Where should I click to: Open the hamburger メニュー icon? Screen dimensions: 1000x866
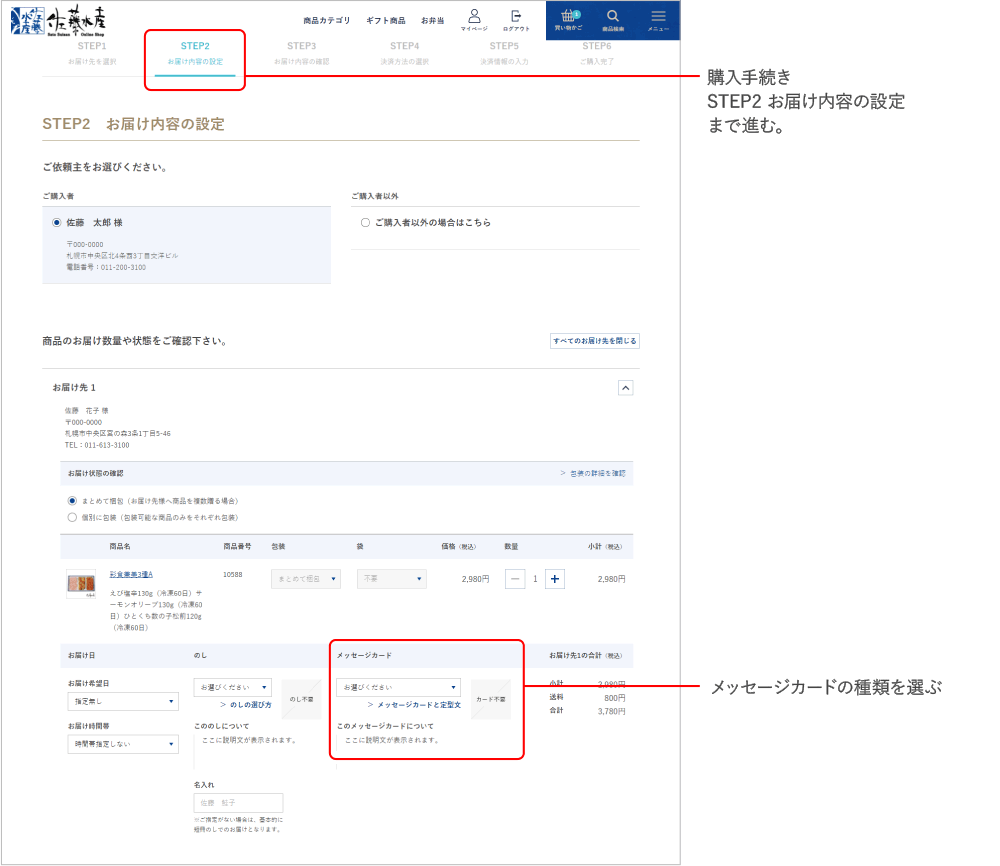[658, 20]
